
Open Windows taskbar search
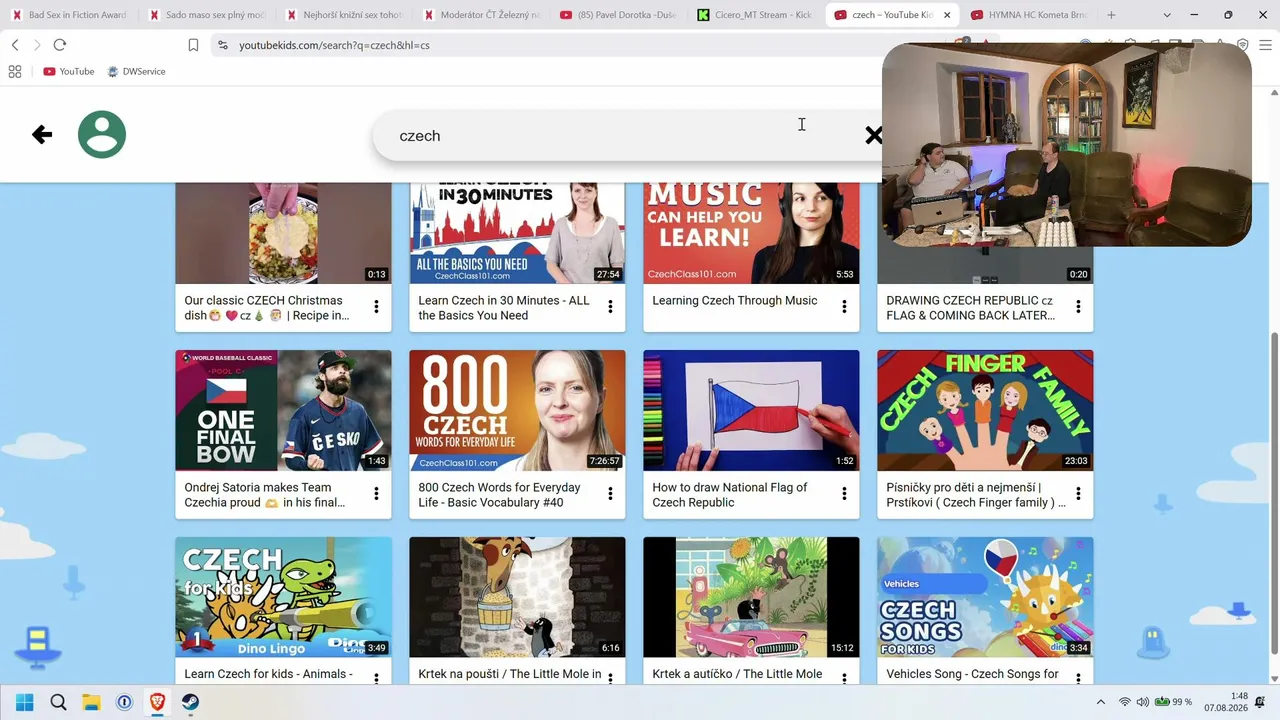click(x=58, y=702)
